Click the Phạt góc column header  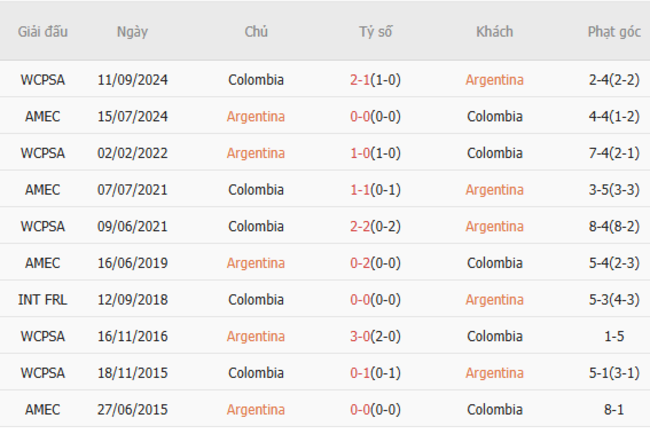613,31
